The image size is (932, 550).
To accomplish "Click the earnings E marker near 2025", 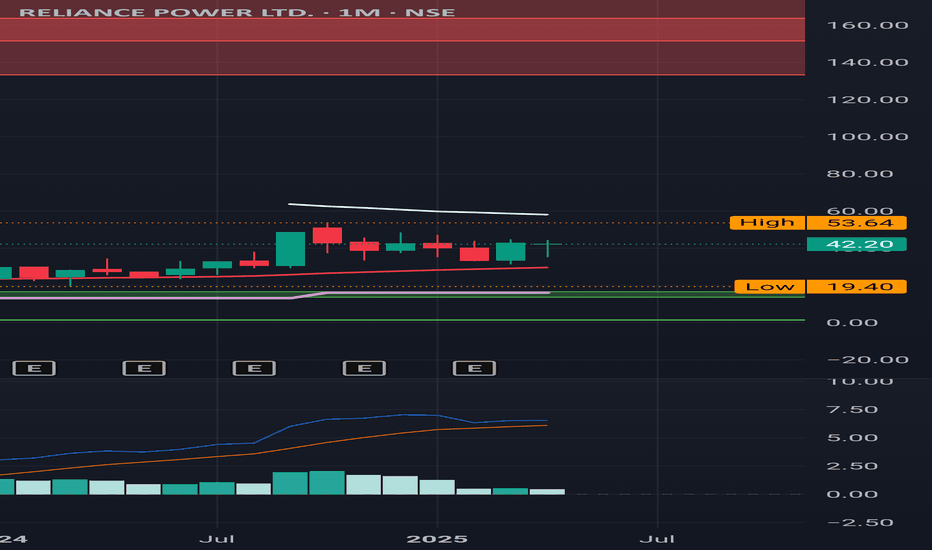I will coord(474,368).
